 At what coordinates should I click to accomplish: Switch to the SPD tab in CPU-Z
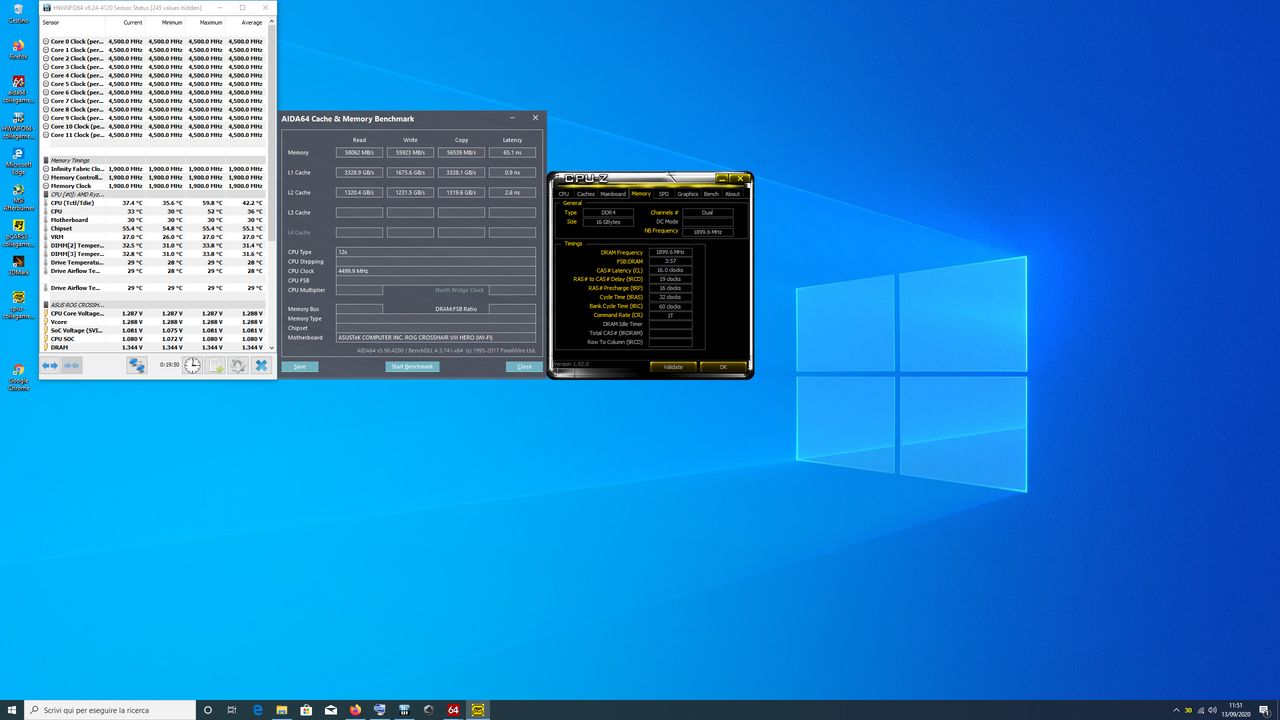pyautogui.click(x=663, y=194)
